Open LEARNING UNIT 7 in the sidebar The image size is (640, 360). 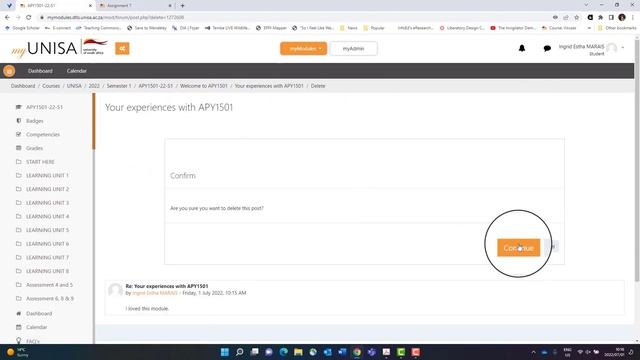(47, 258)
